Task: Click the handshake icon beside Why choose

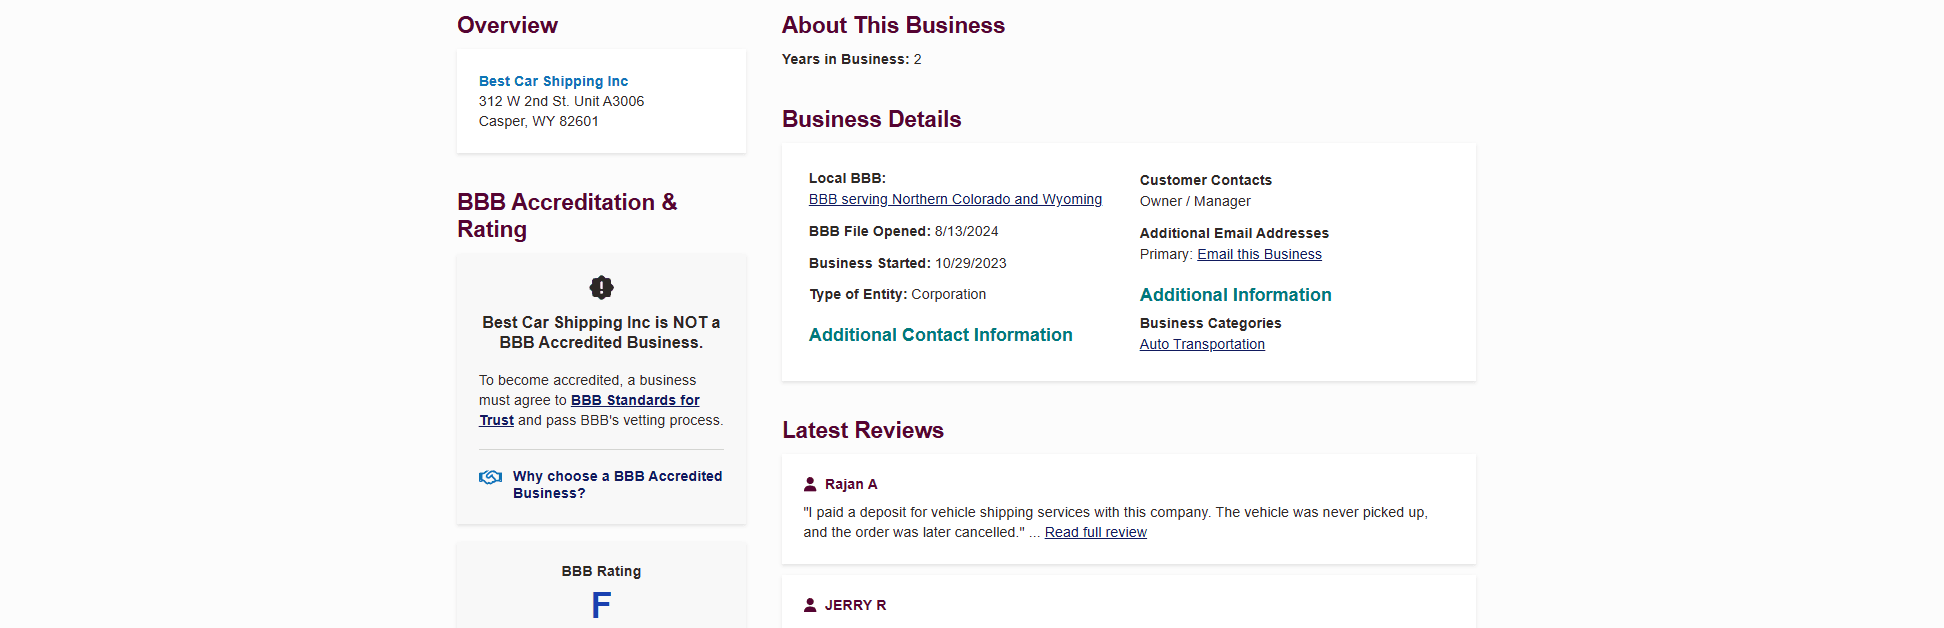Action: coord(490,477)
